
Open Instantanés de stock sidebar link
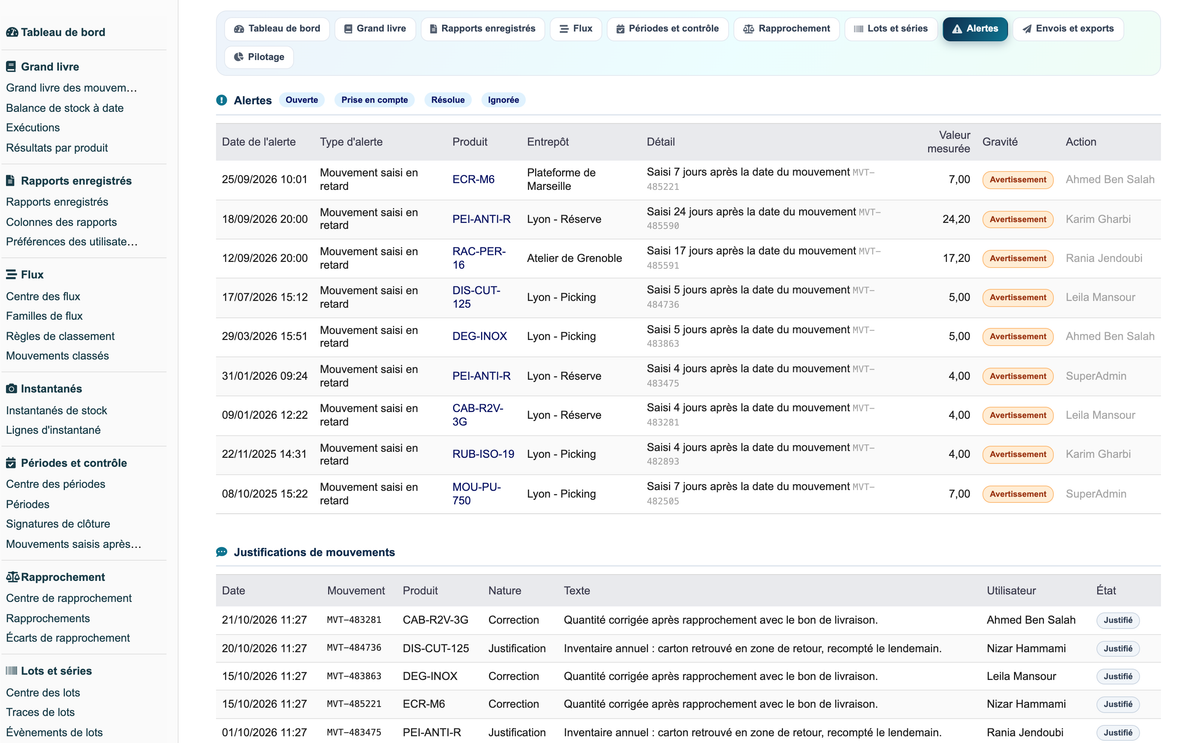[56, 410]
